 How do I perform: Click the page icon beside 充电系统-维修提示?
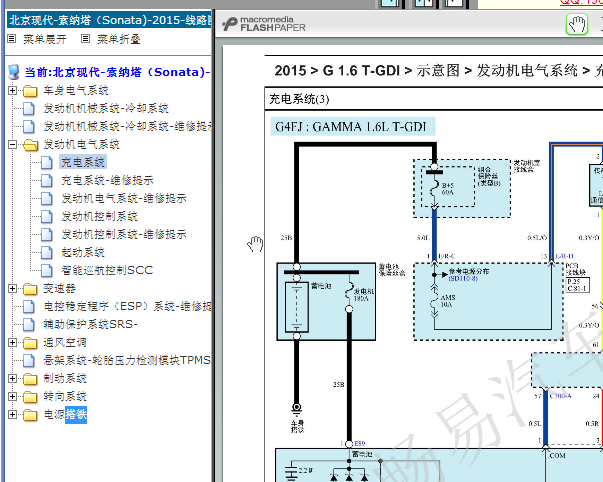47,180
